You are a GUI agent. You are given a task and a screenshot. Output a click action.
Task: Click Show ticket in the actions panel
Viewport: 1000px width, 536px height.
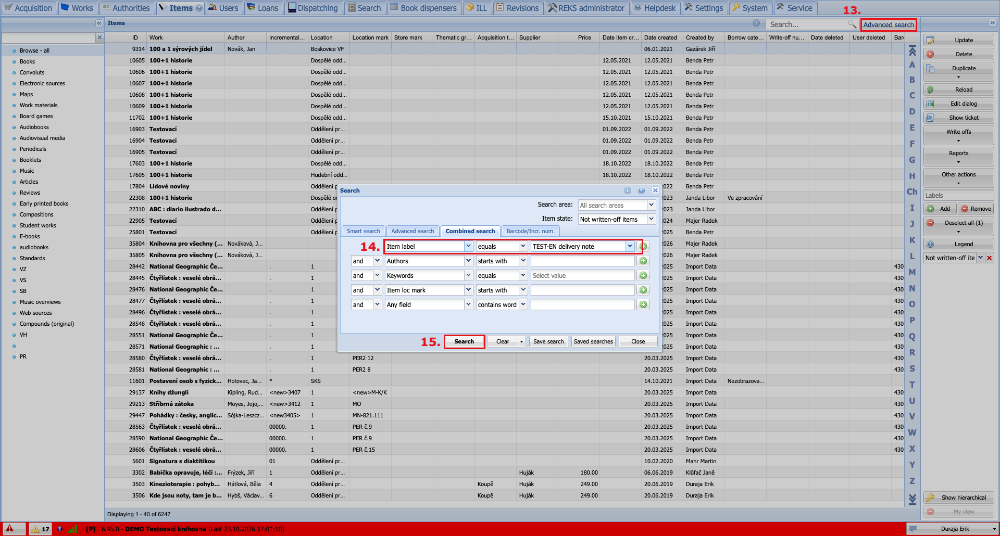[958, 118]
